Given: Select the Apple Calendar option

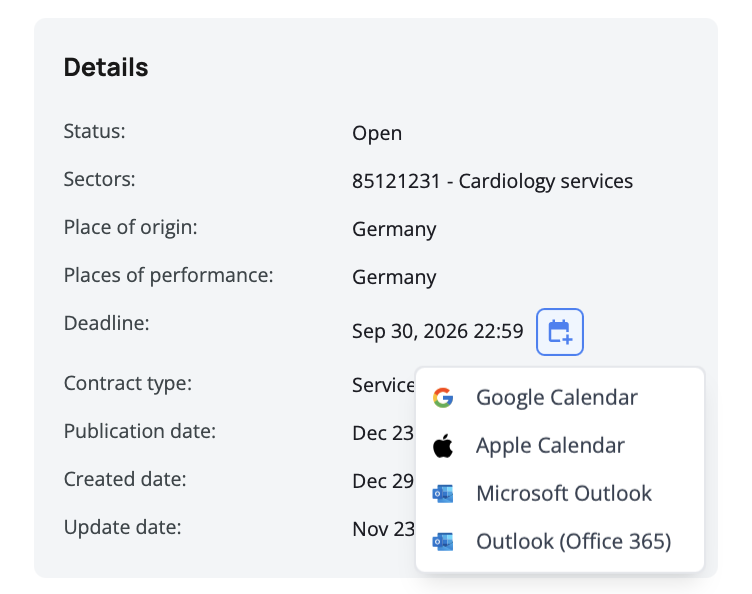Looking at the screenshot, I should (x=550, y=446).
